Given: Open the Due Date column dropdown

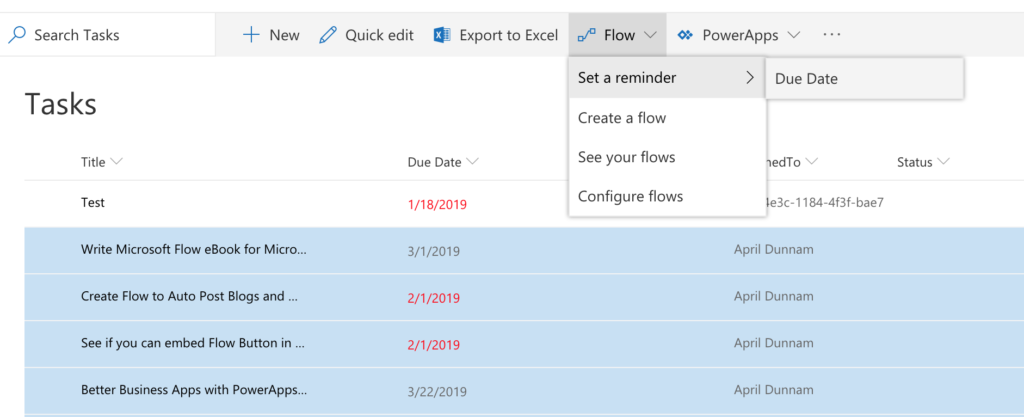Looking at the screenshot, I should pos(473,162).
